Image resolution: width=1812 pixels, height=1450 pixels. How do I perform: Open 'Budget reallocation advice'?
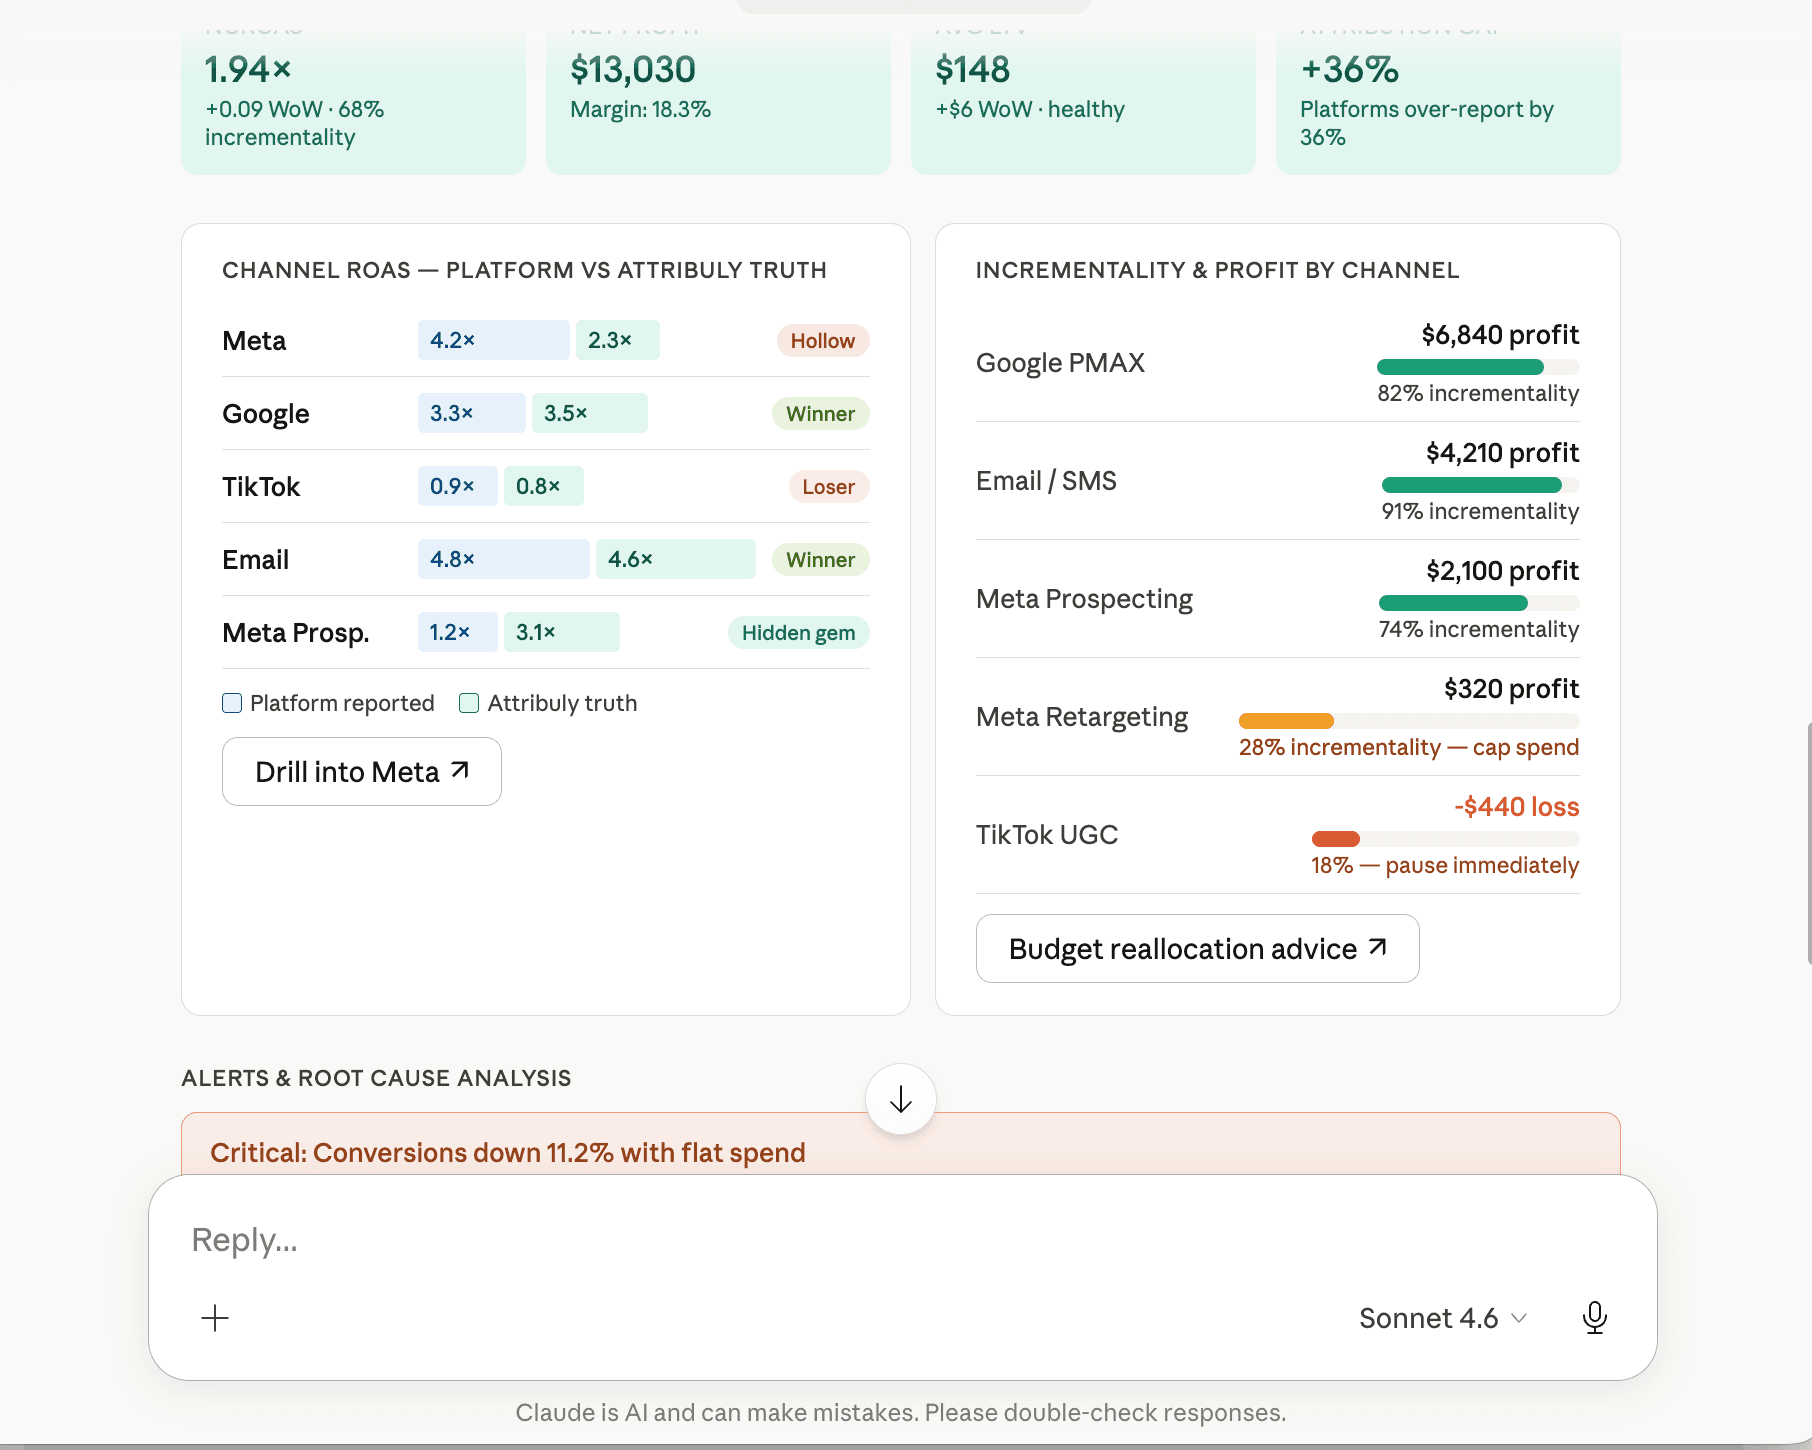pos(1197,948)
